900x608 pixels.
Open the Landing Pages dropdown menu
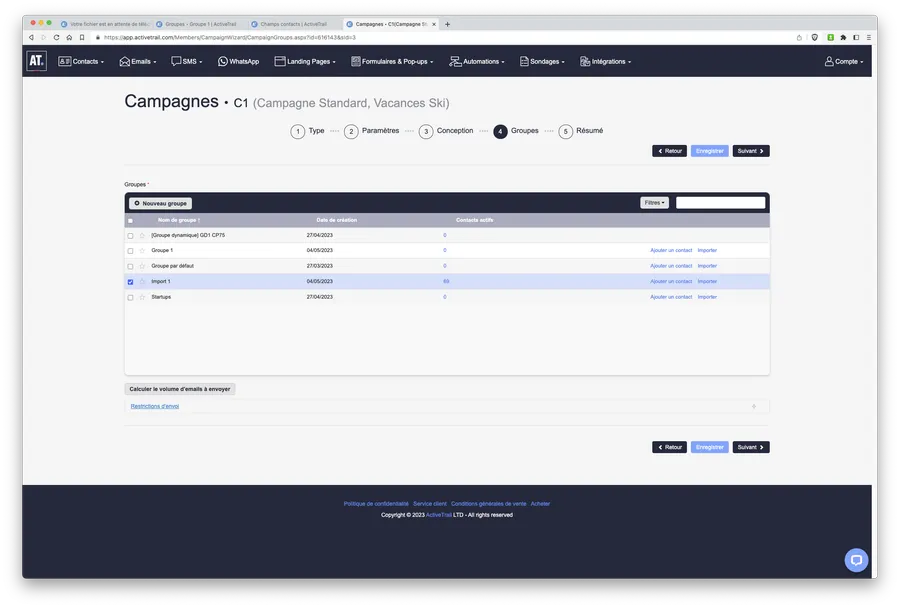(305, 61)
